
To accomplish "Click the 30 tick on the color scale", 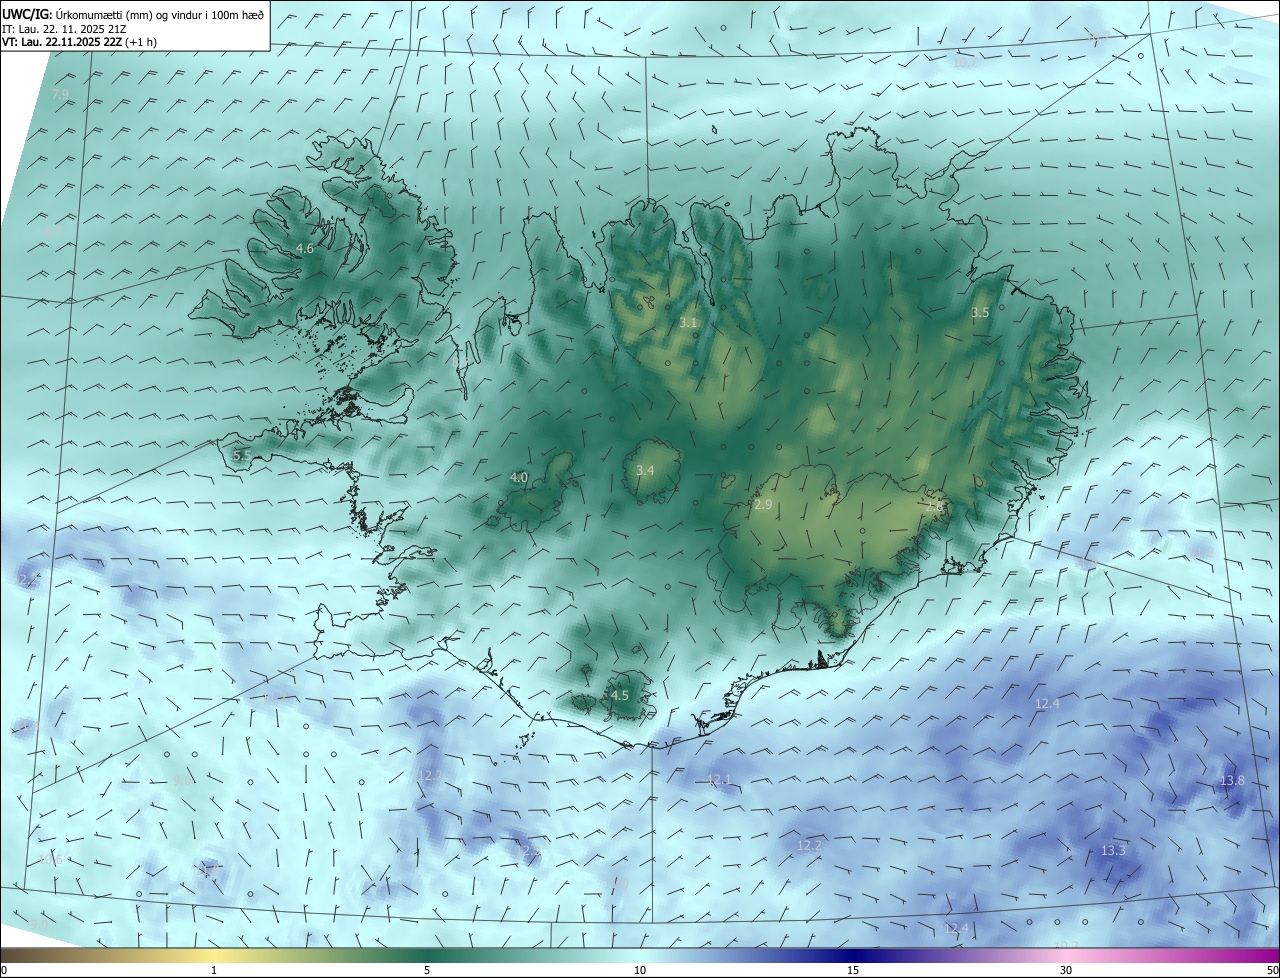I will click(1066, 970).
